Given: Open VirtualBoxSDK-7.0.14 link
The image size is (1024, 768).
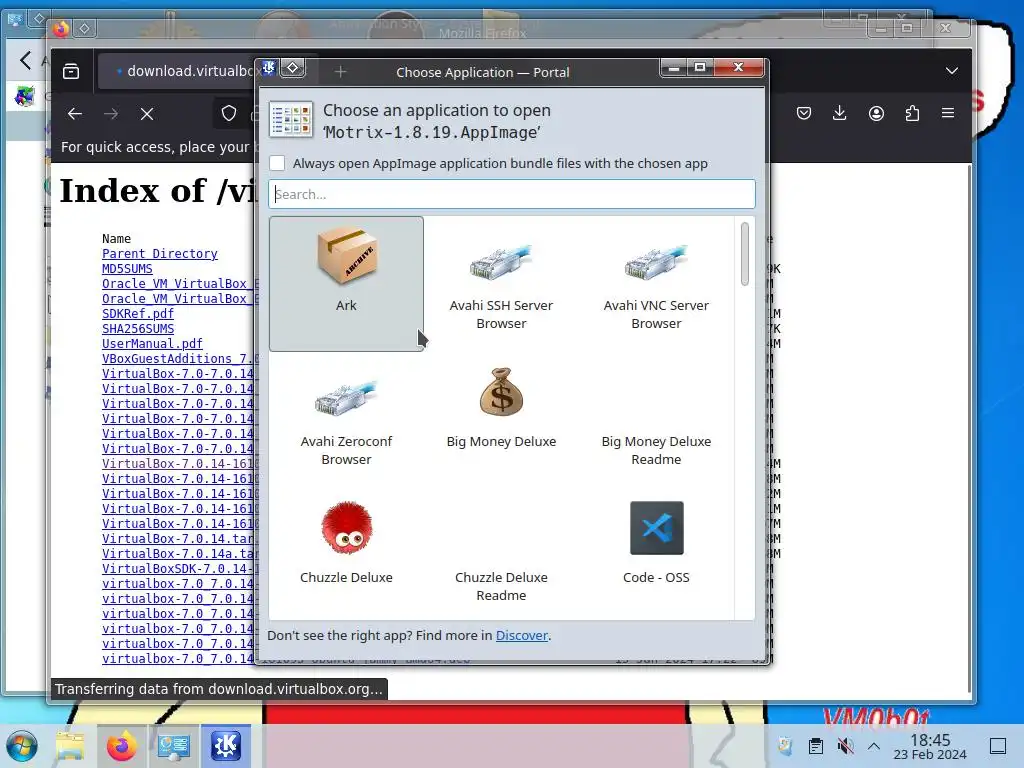Looking at the screenshot, I should coord(180,568).
